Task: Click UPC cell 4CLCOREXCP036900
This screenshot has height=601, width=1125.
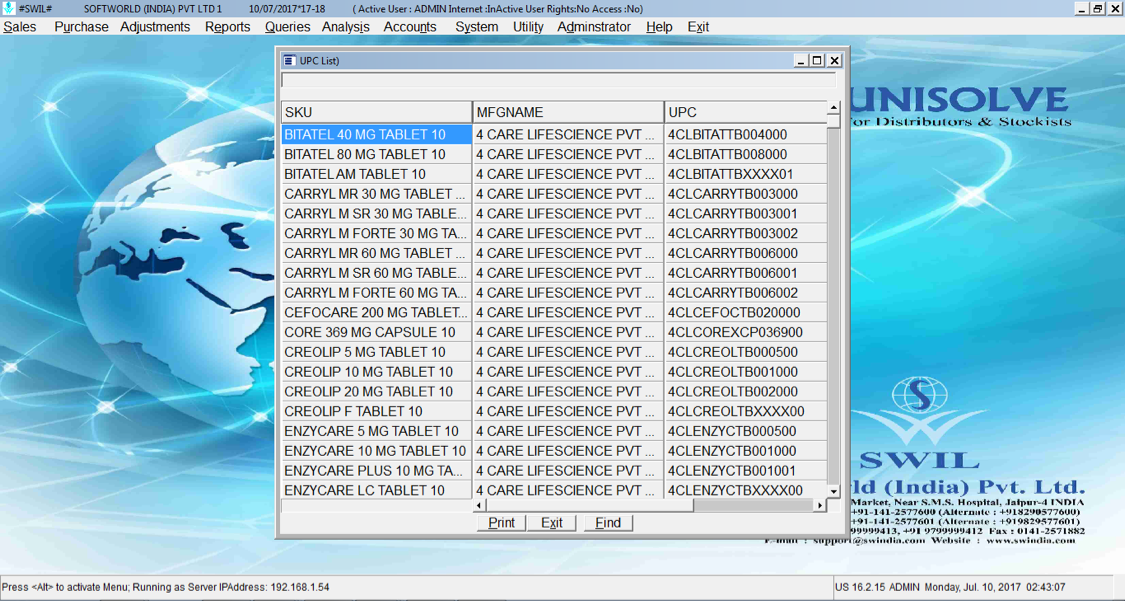Action: click(746, 332)
